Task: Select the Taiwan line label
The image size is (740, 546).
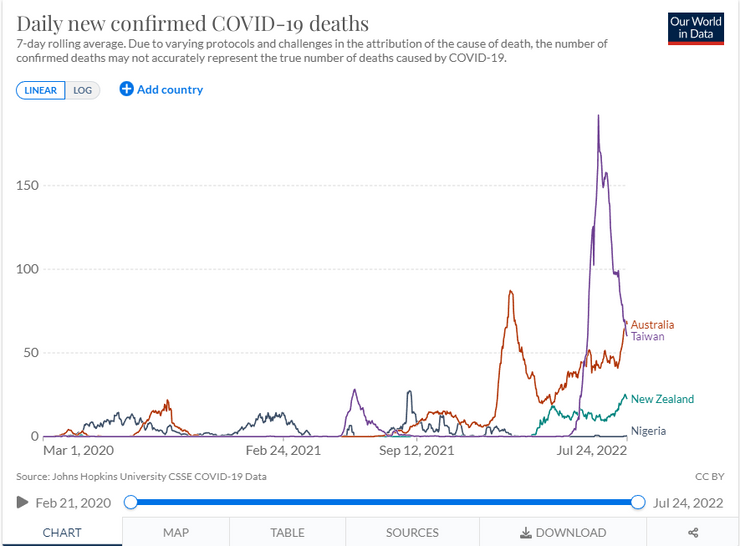Action: [x=648, y=336]
